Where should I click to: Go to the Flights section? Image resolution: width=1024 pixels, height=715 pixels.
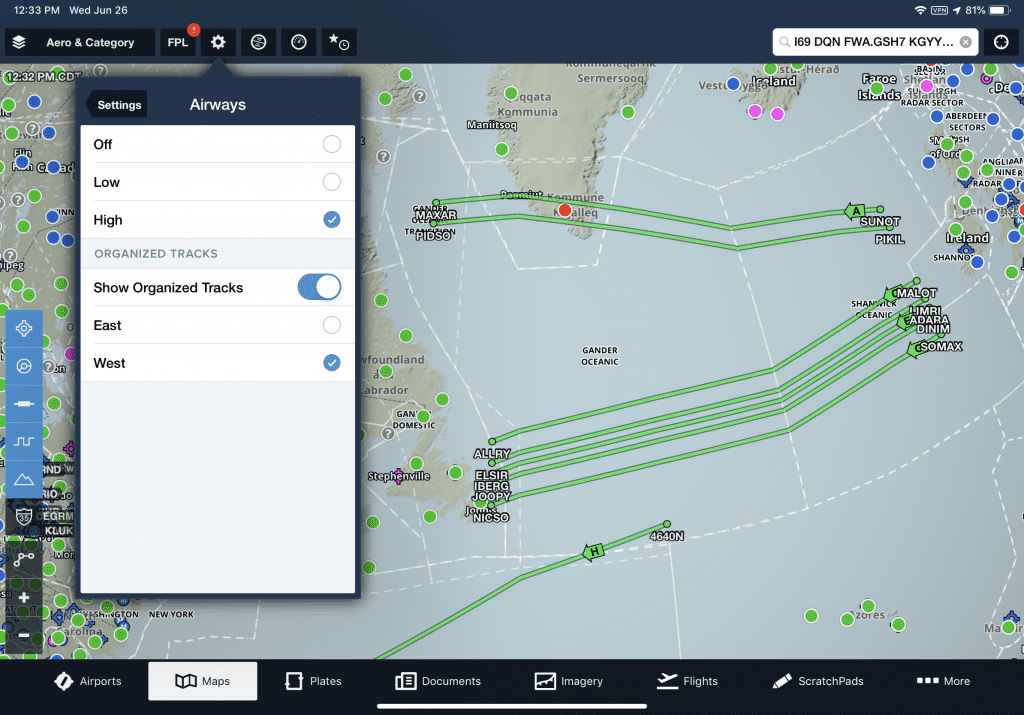click(687, 681)
